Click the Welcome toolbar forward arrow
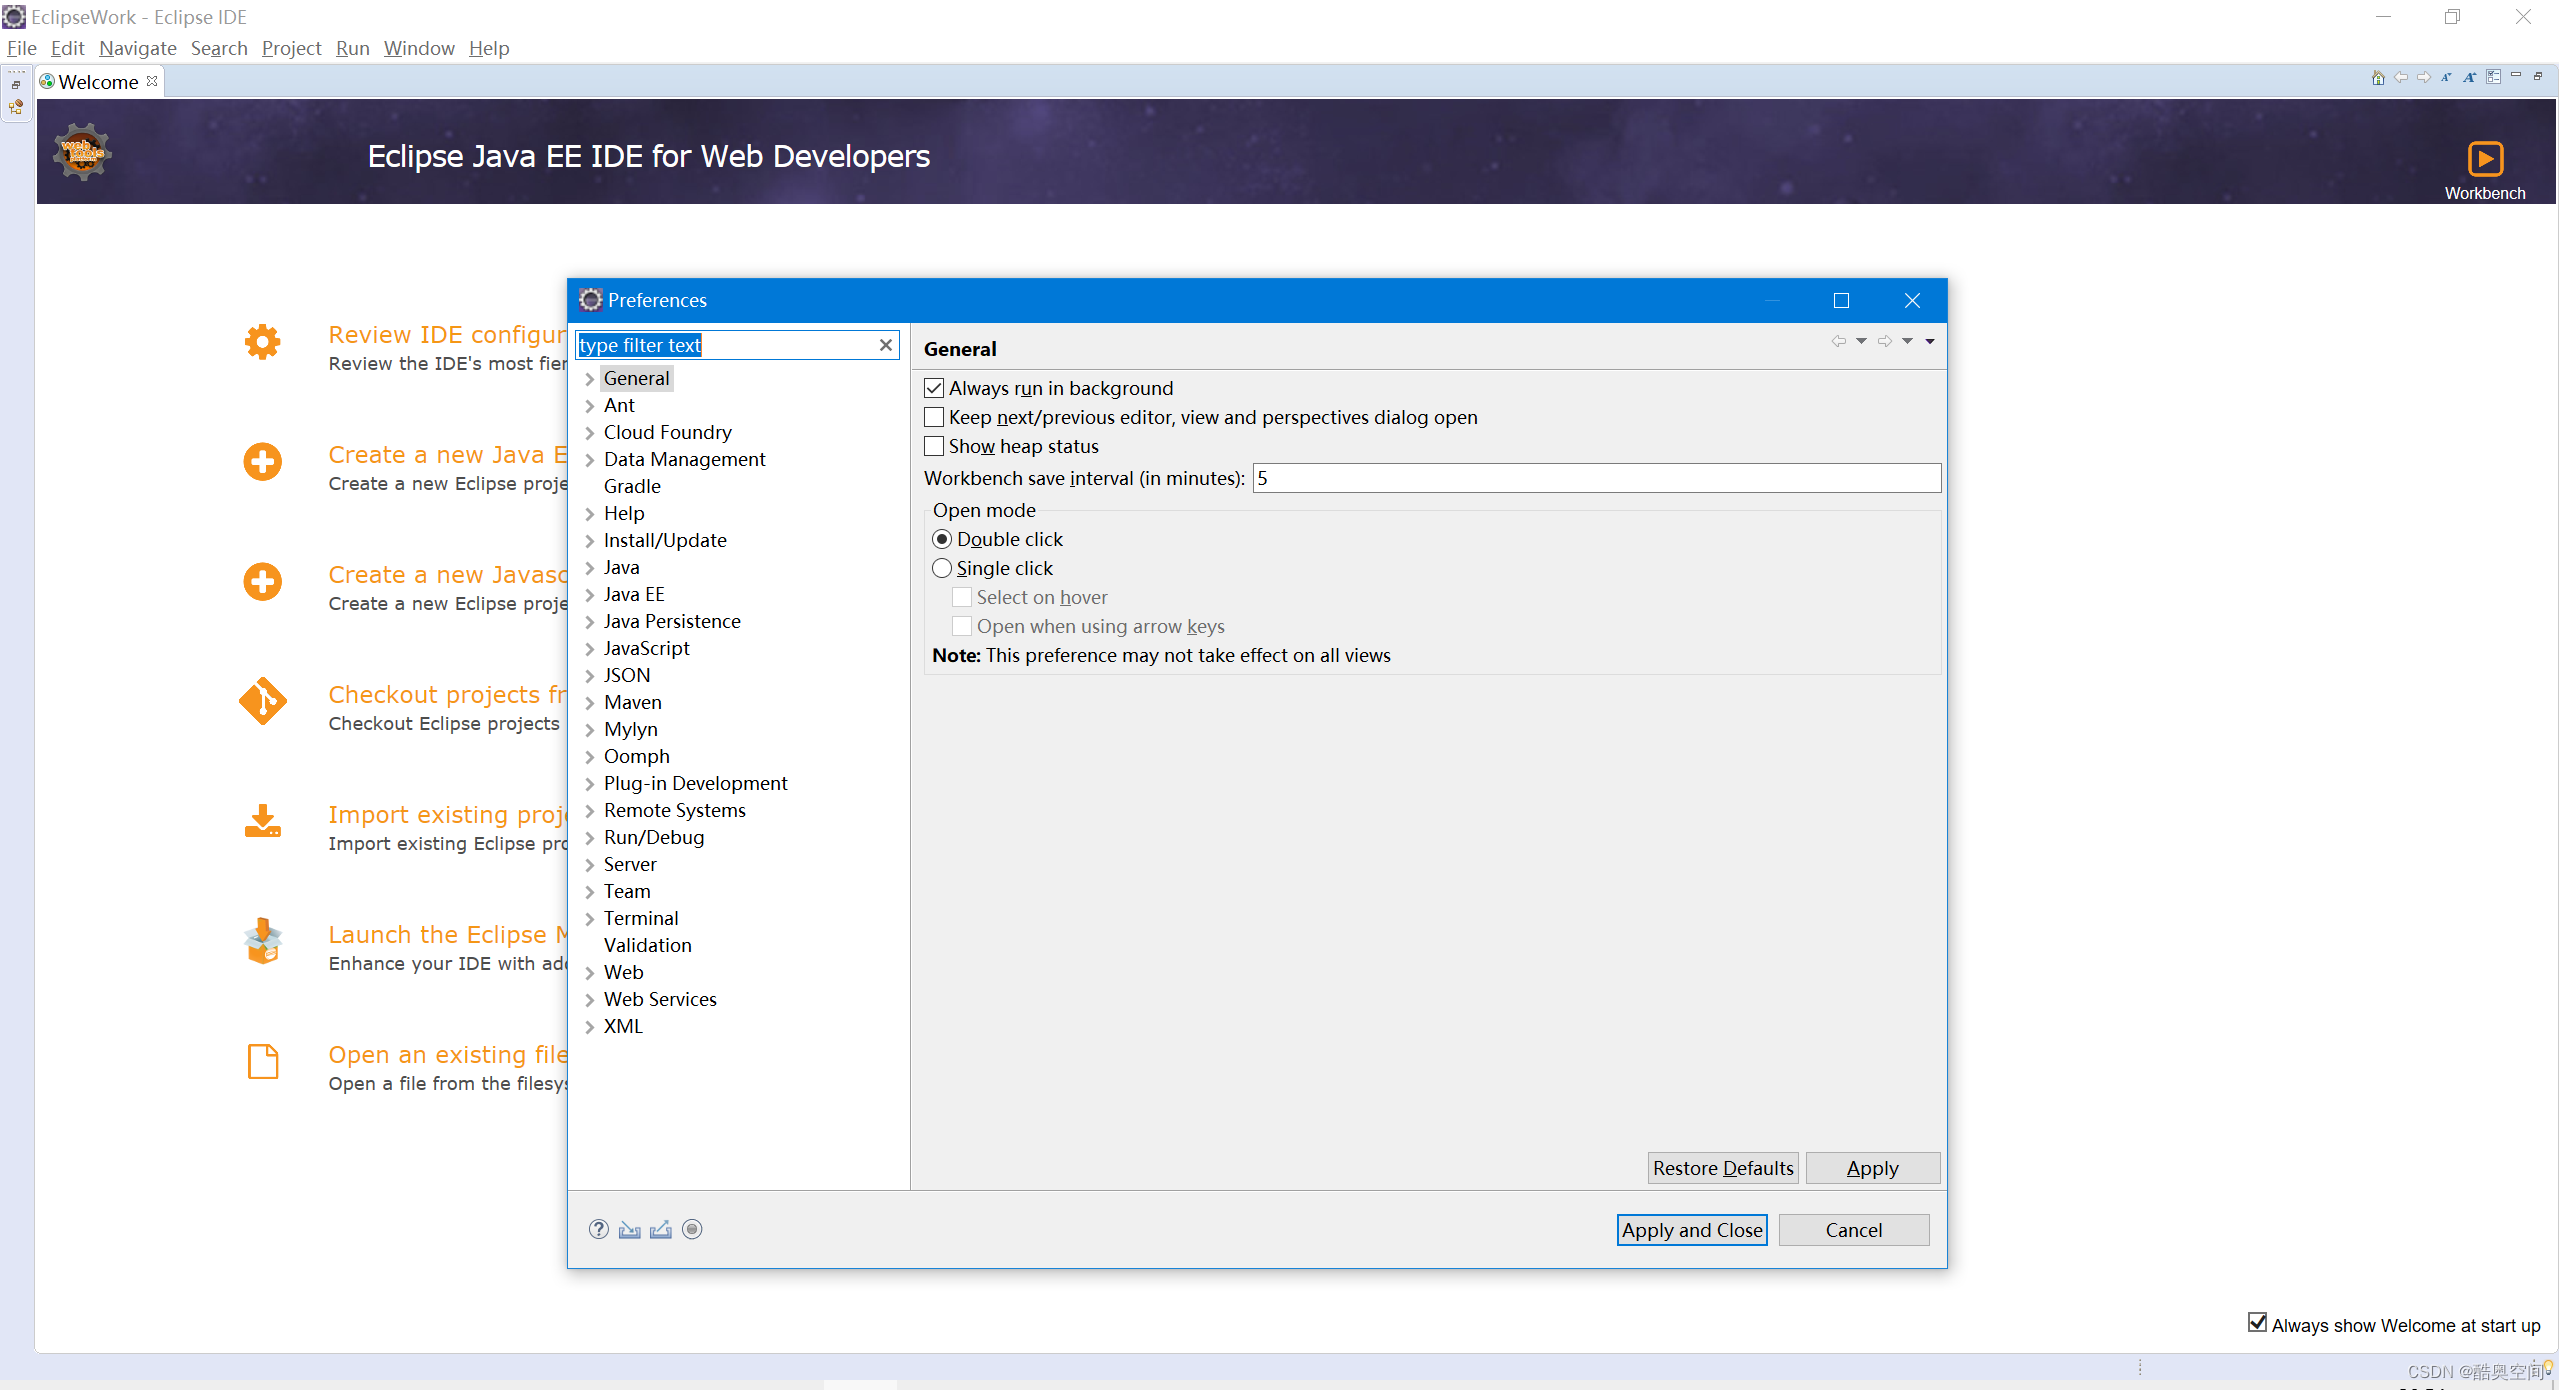Screen dimensions: 2559x1390 point(2424,78)
